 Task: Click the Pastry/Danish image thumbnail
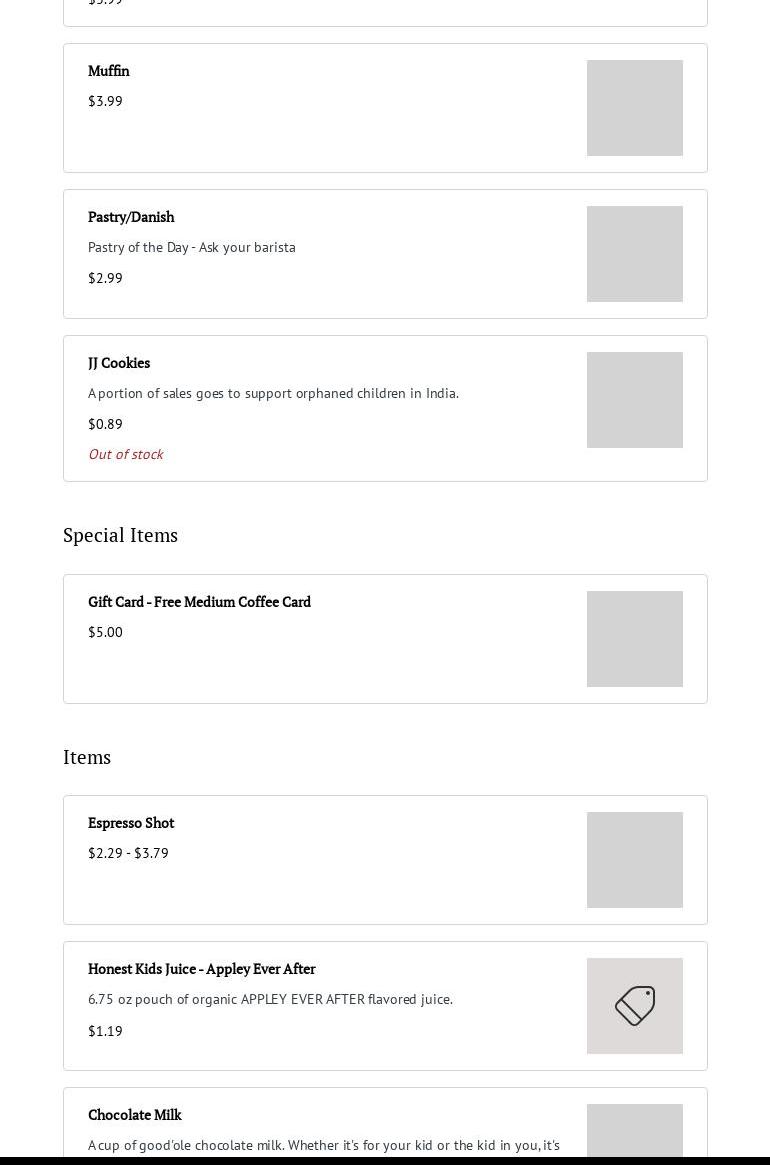tap(635, 254)
